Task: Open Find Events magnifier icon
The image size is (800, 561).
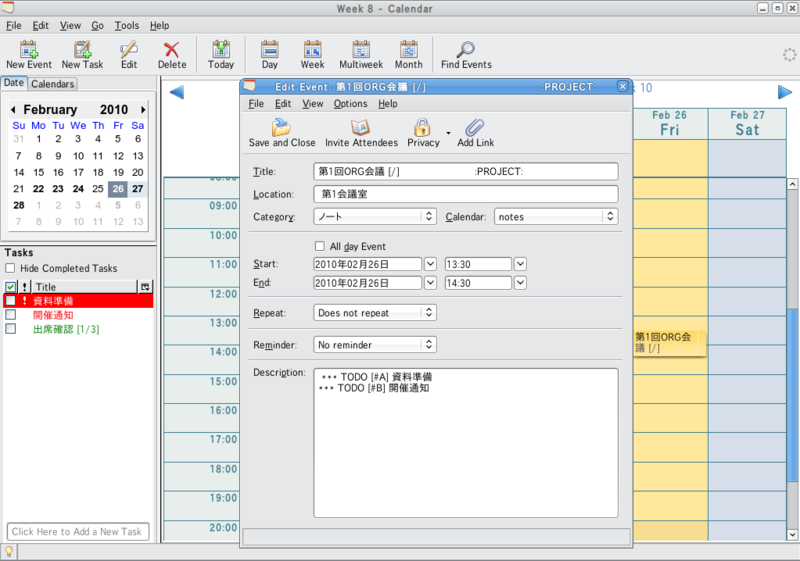Action: 465,50
